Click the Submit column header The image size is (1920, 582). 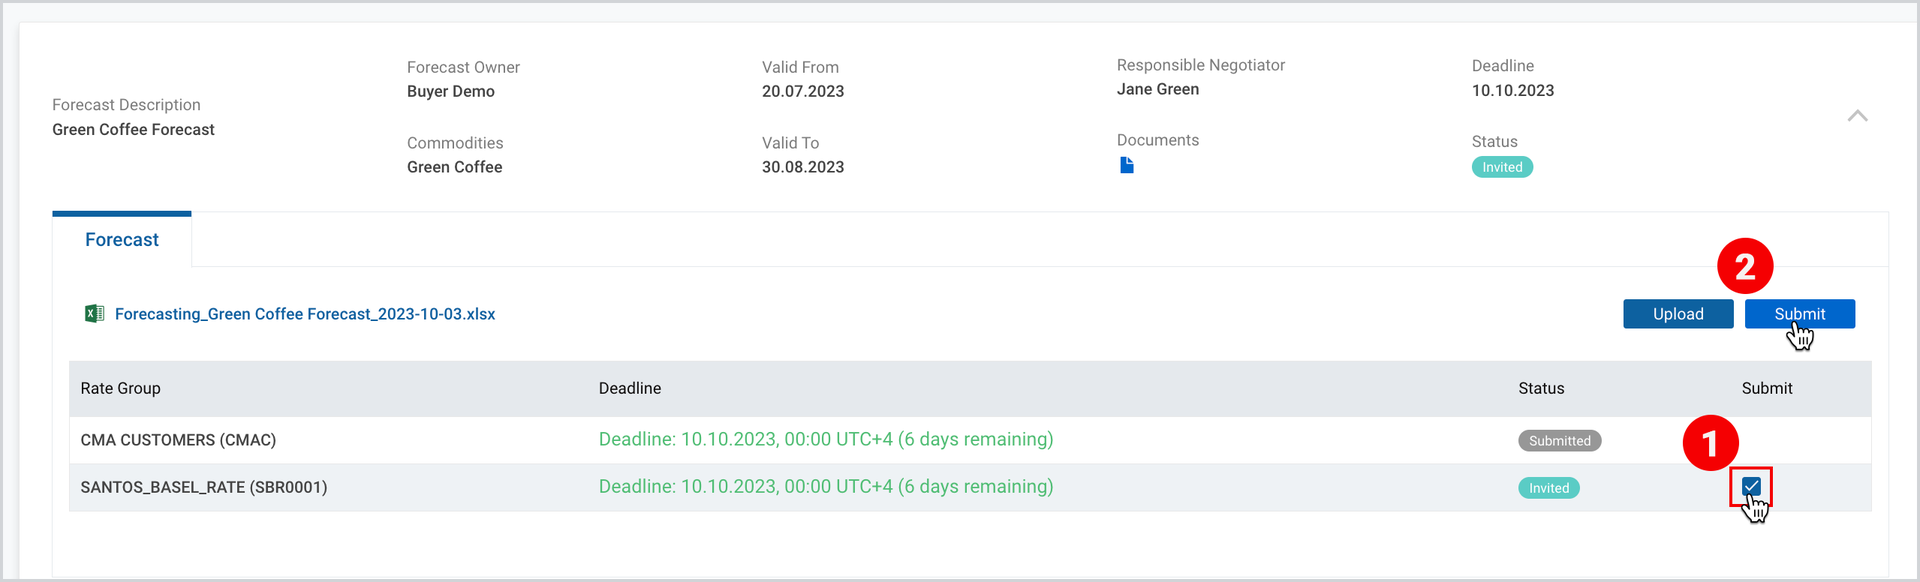(1767, 388)
